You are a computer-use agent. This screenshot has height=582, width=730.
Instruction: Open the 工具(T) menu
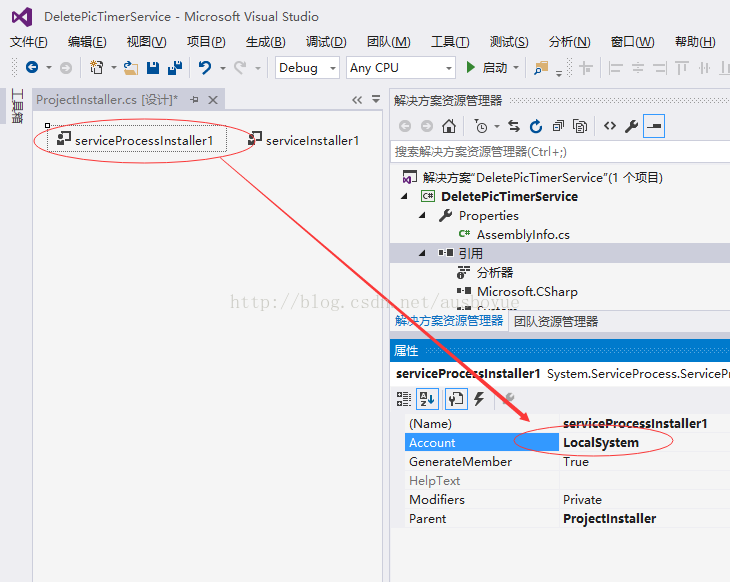(x=450, y=42)
